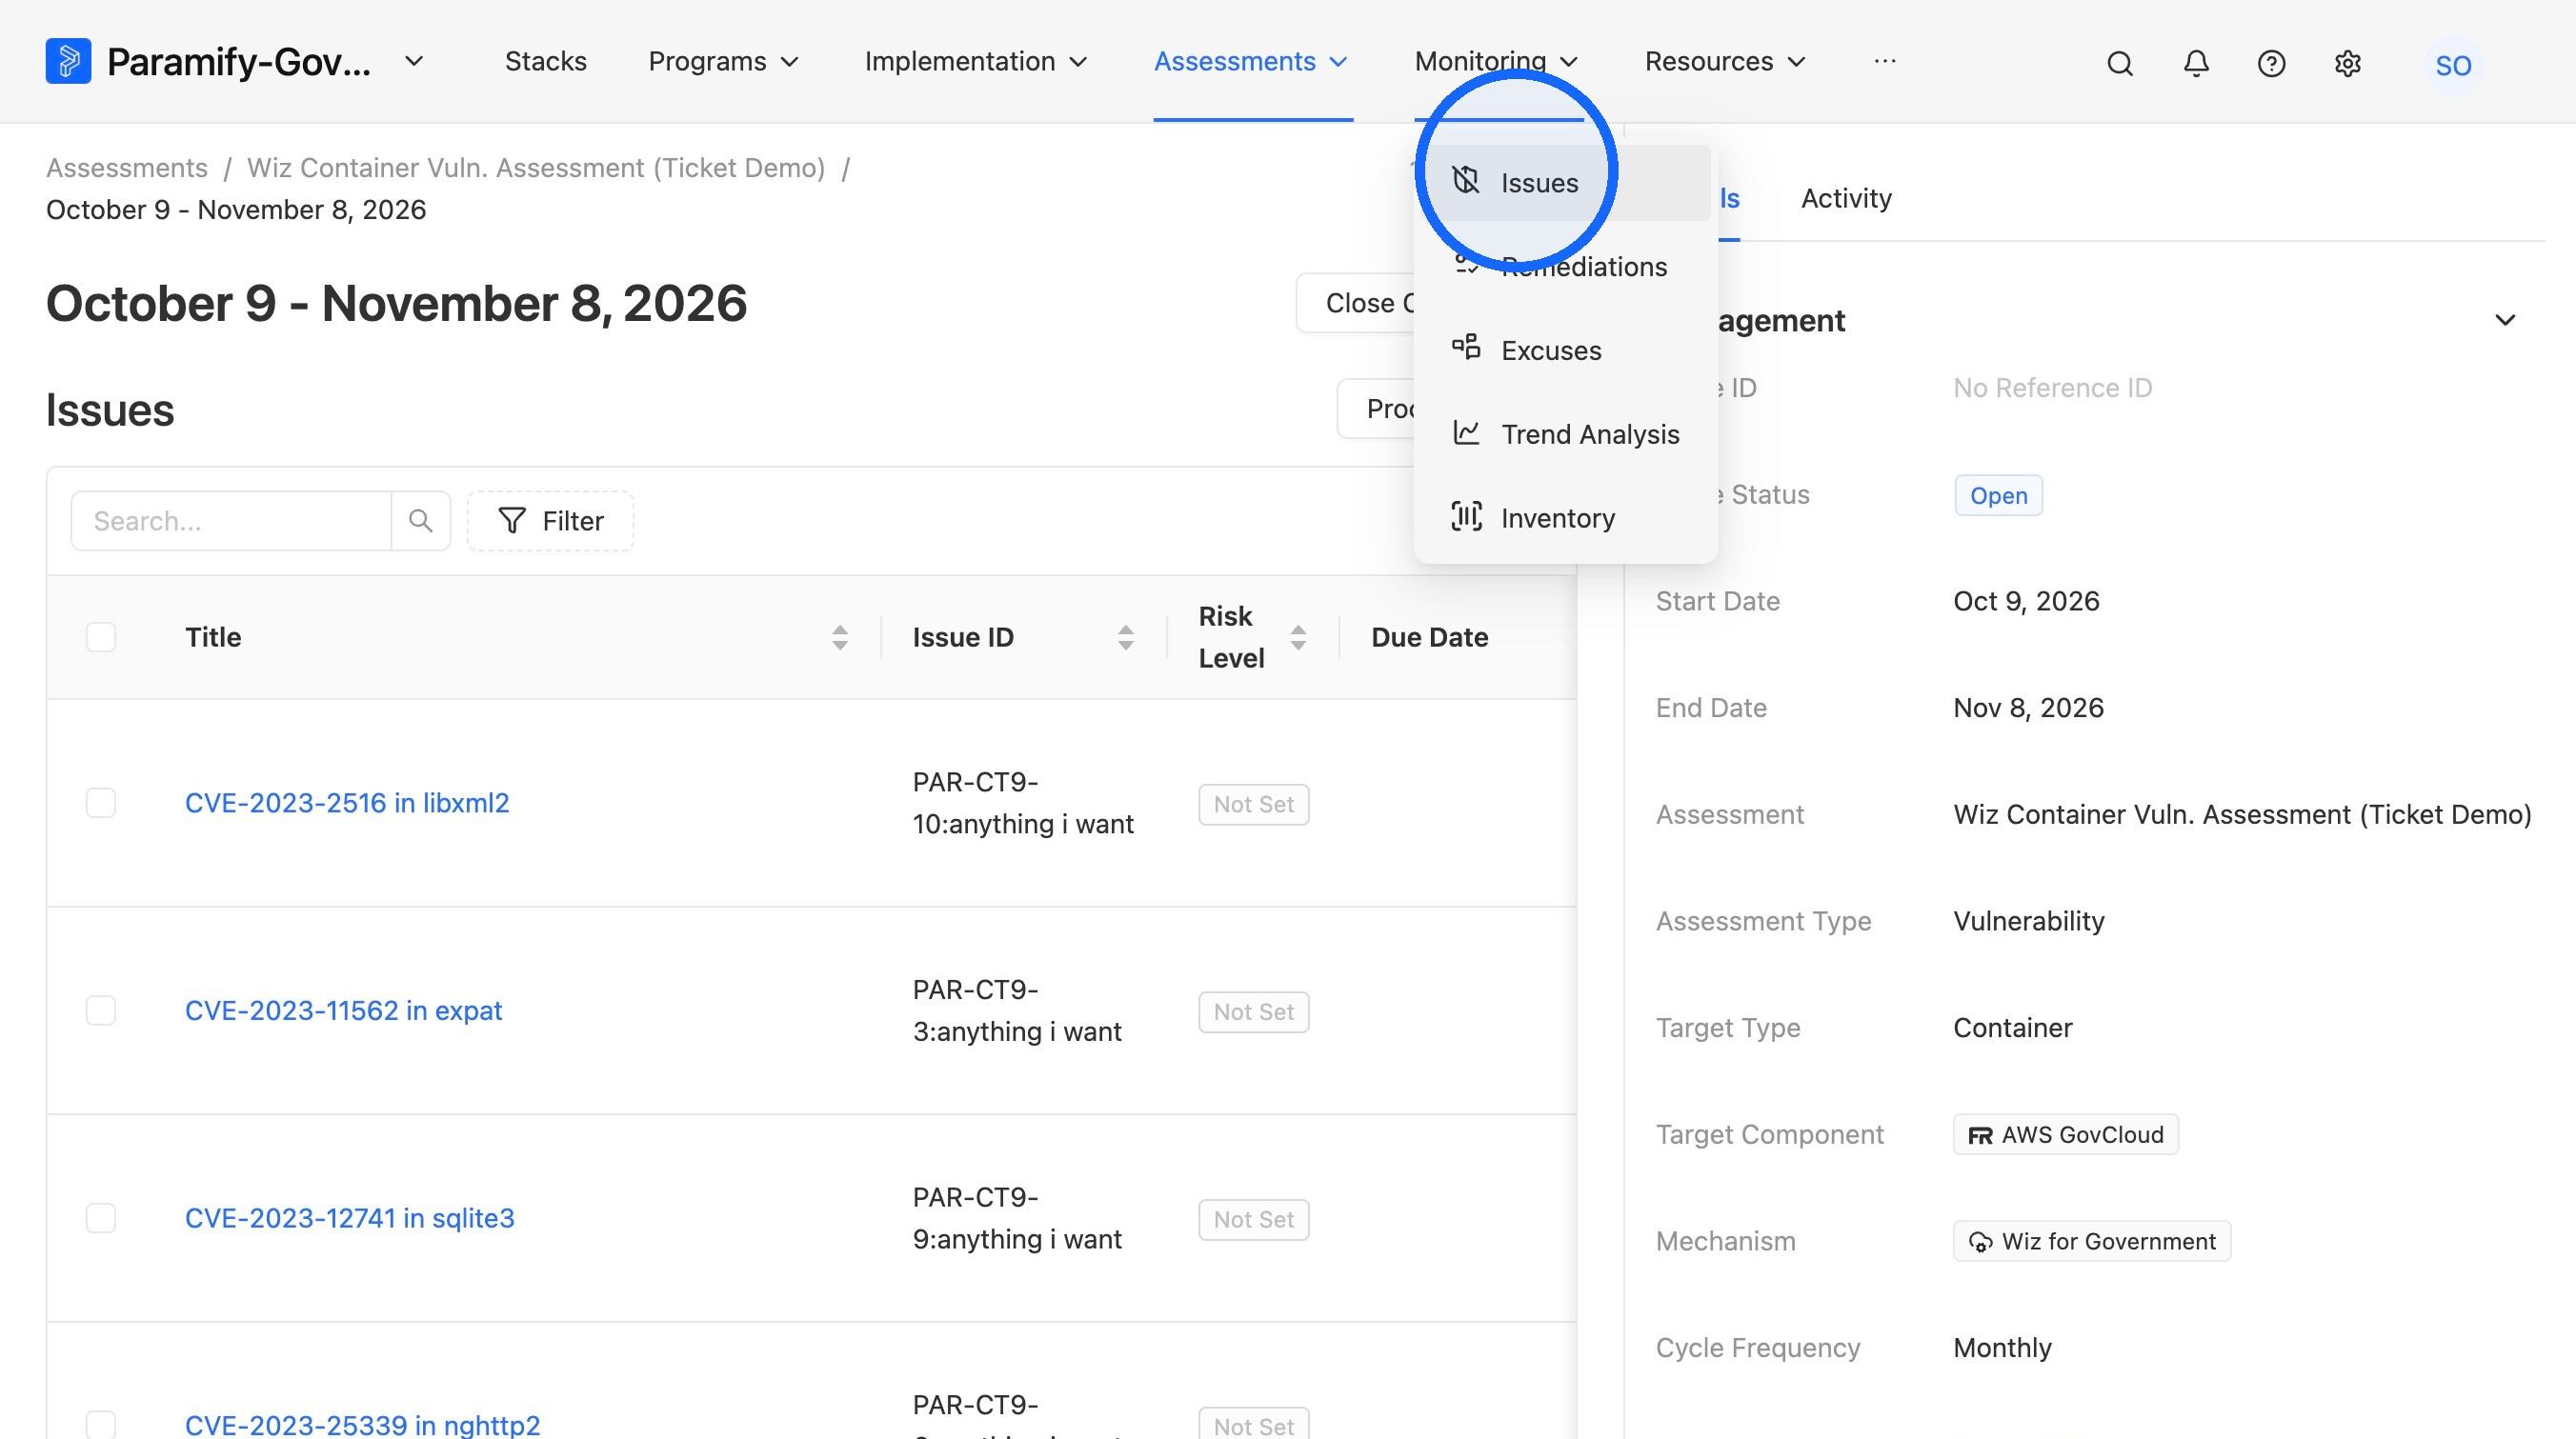Check the CVE-2023-2516 in libxml2 row
Viewport: 2576px width, 1439px height.
tap(101, 803)
